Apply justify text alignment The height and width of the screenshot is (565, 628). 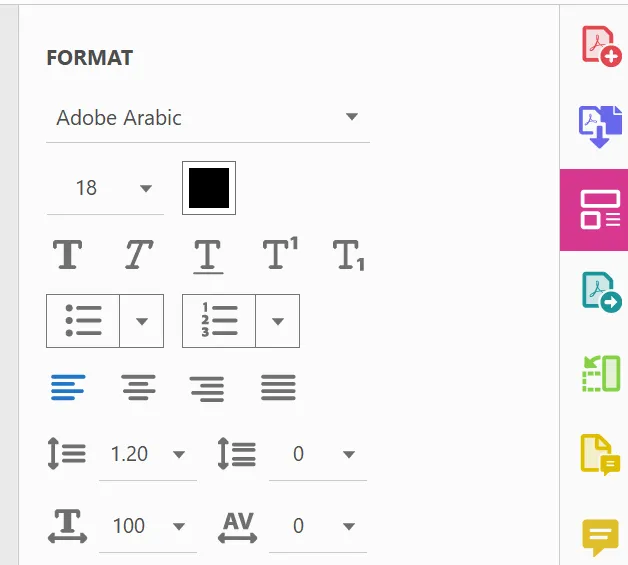coord(278,386)
